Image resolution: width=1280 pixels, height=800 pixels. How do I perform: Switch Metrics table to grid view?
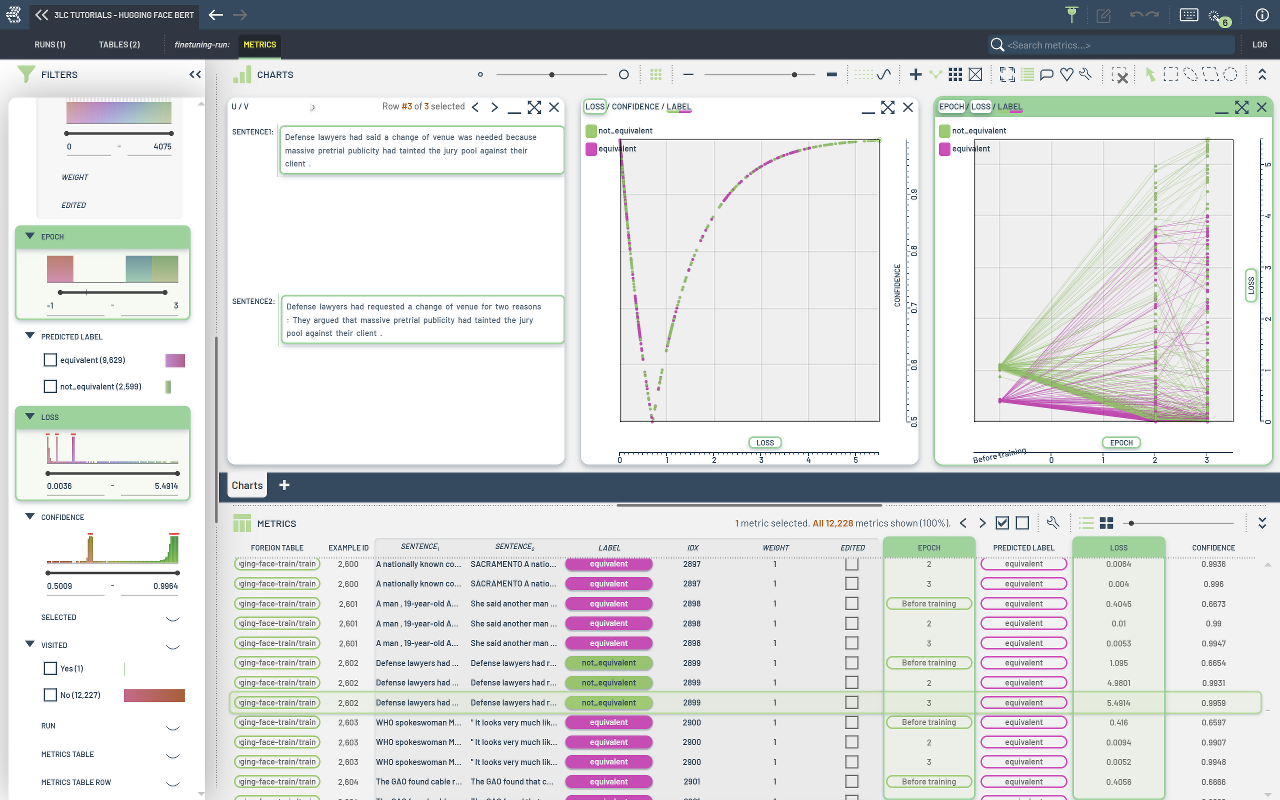[1106, 523]
